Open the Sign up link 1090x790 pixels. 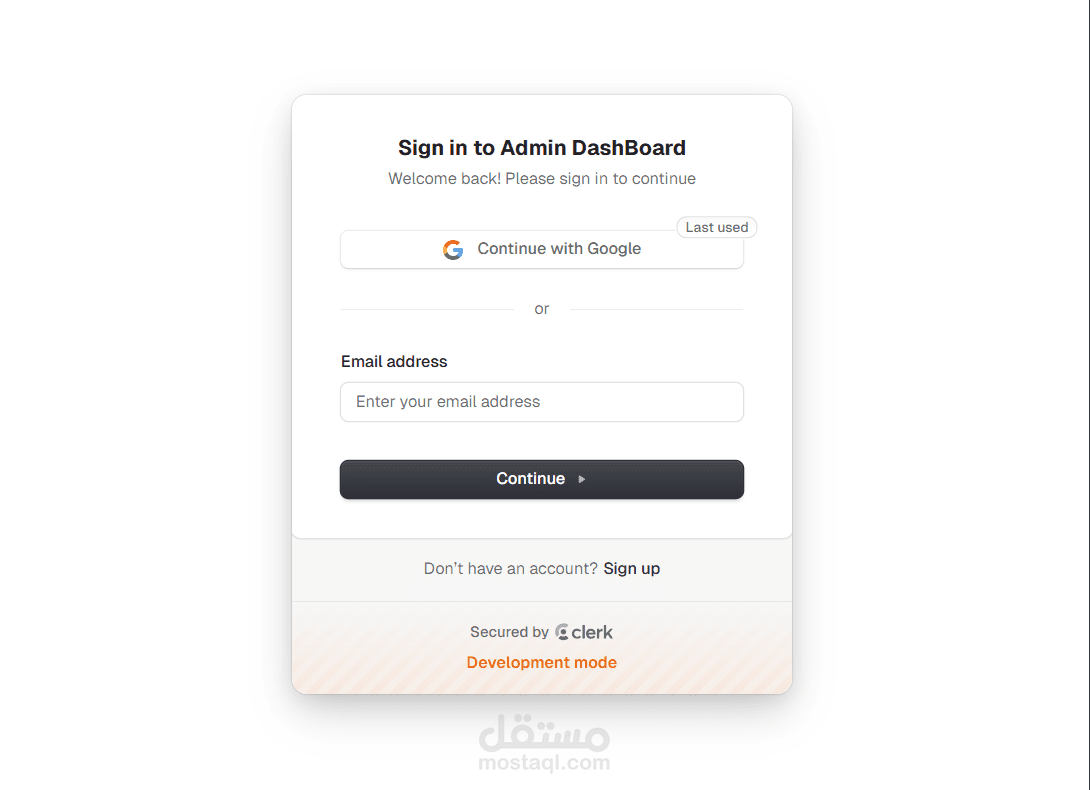point(631,569)
